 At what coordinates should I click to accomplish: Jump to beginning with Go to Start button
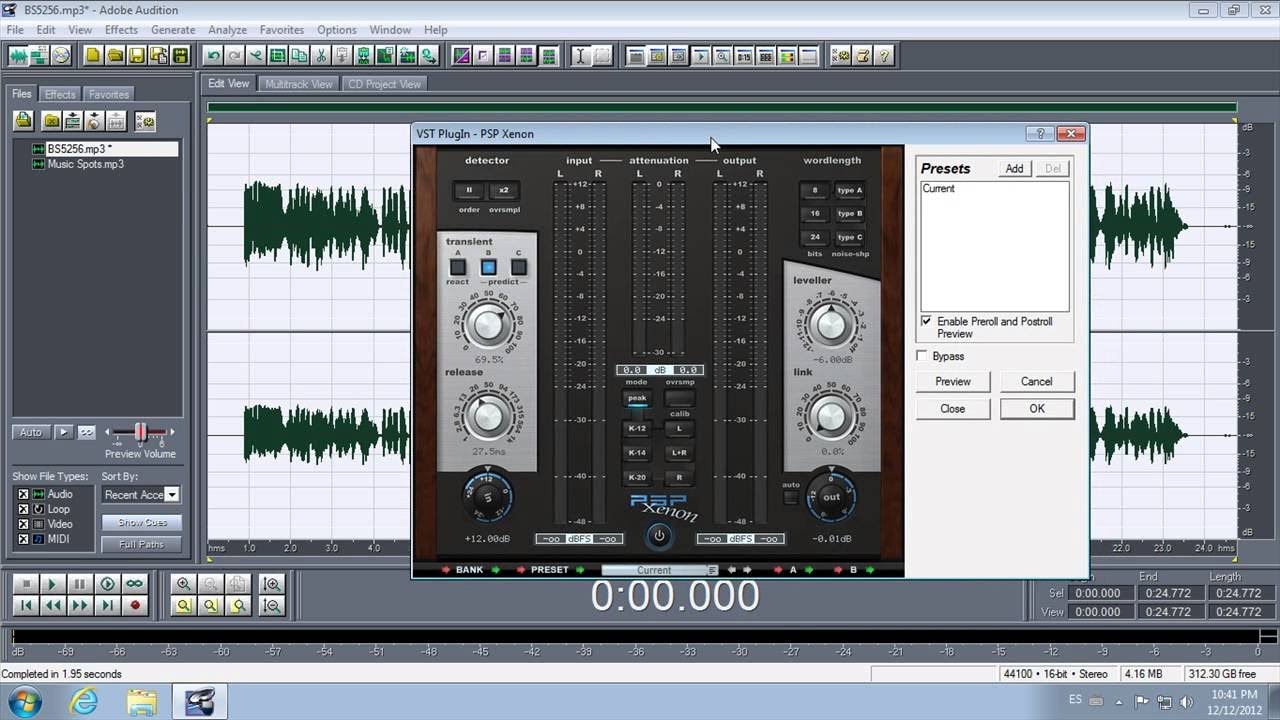pyautogui.click(x=26, y=605)
